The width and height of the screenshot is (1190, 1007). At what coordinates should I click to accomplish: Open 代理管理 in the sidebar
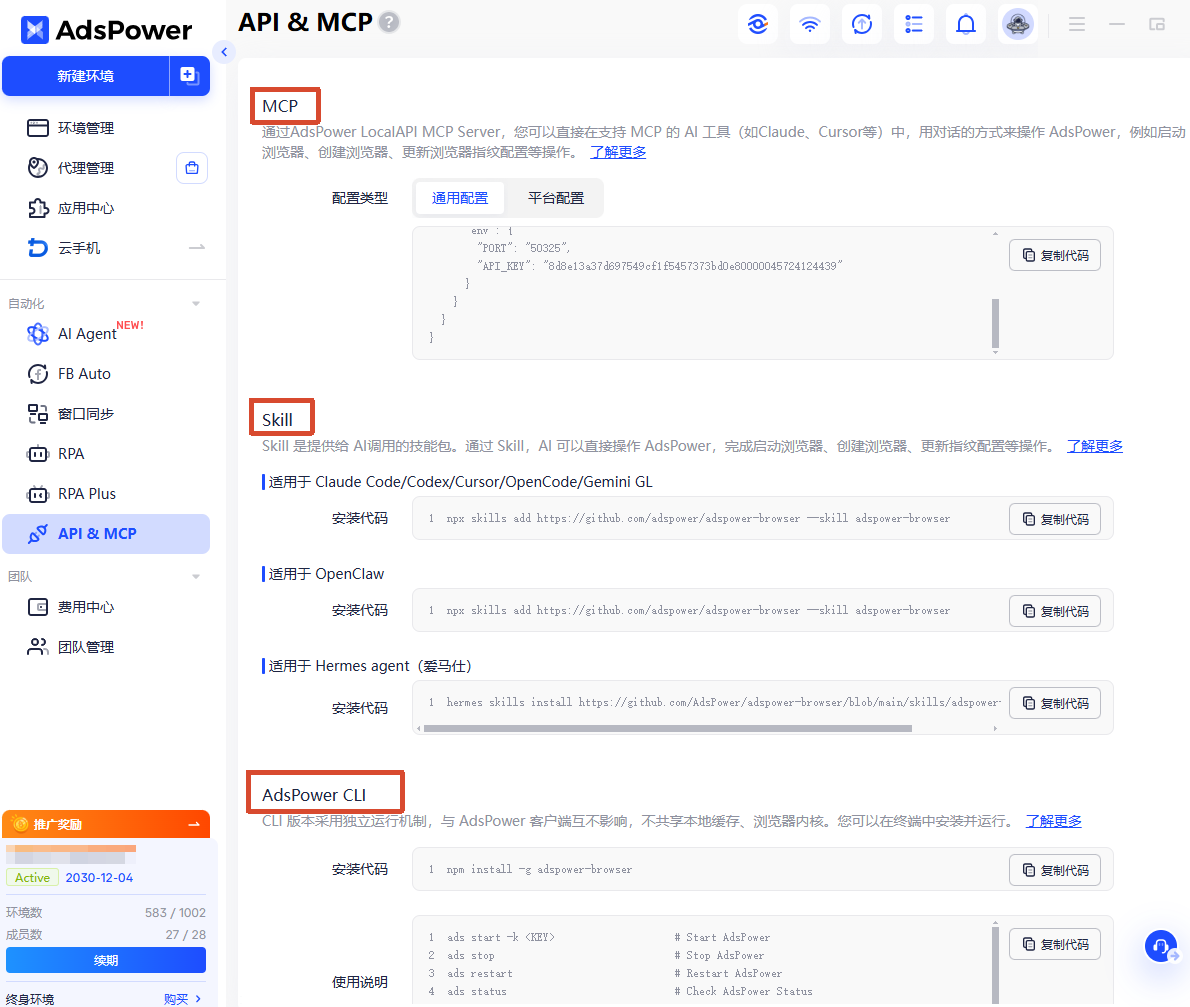(x=87, y=168)
